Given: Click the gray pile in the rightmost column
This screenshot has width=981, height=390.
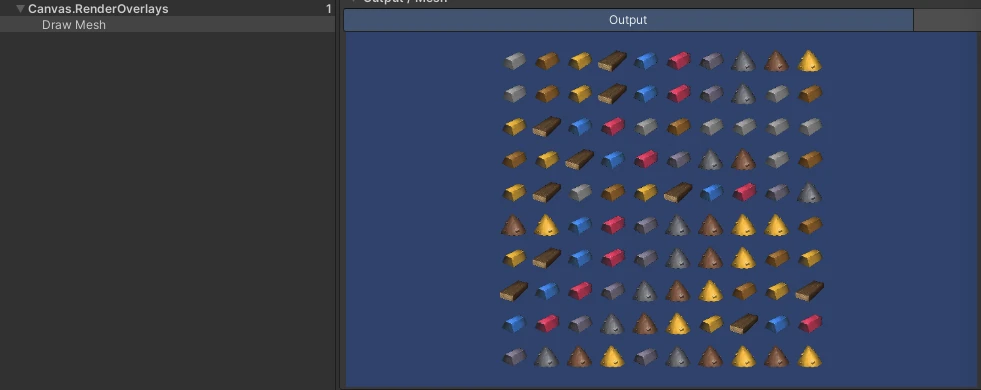Looking at the screenshot, I should click(x=810, y=192).
